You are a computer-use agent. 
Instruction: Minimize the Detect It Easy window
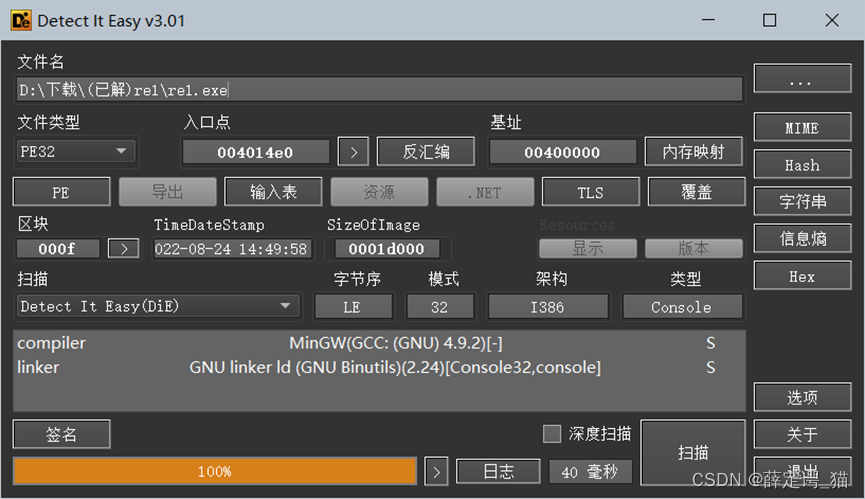(708, 20)
